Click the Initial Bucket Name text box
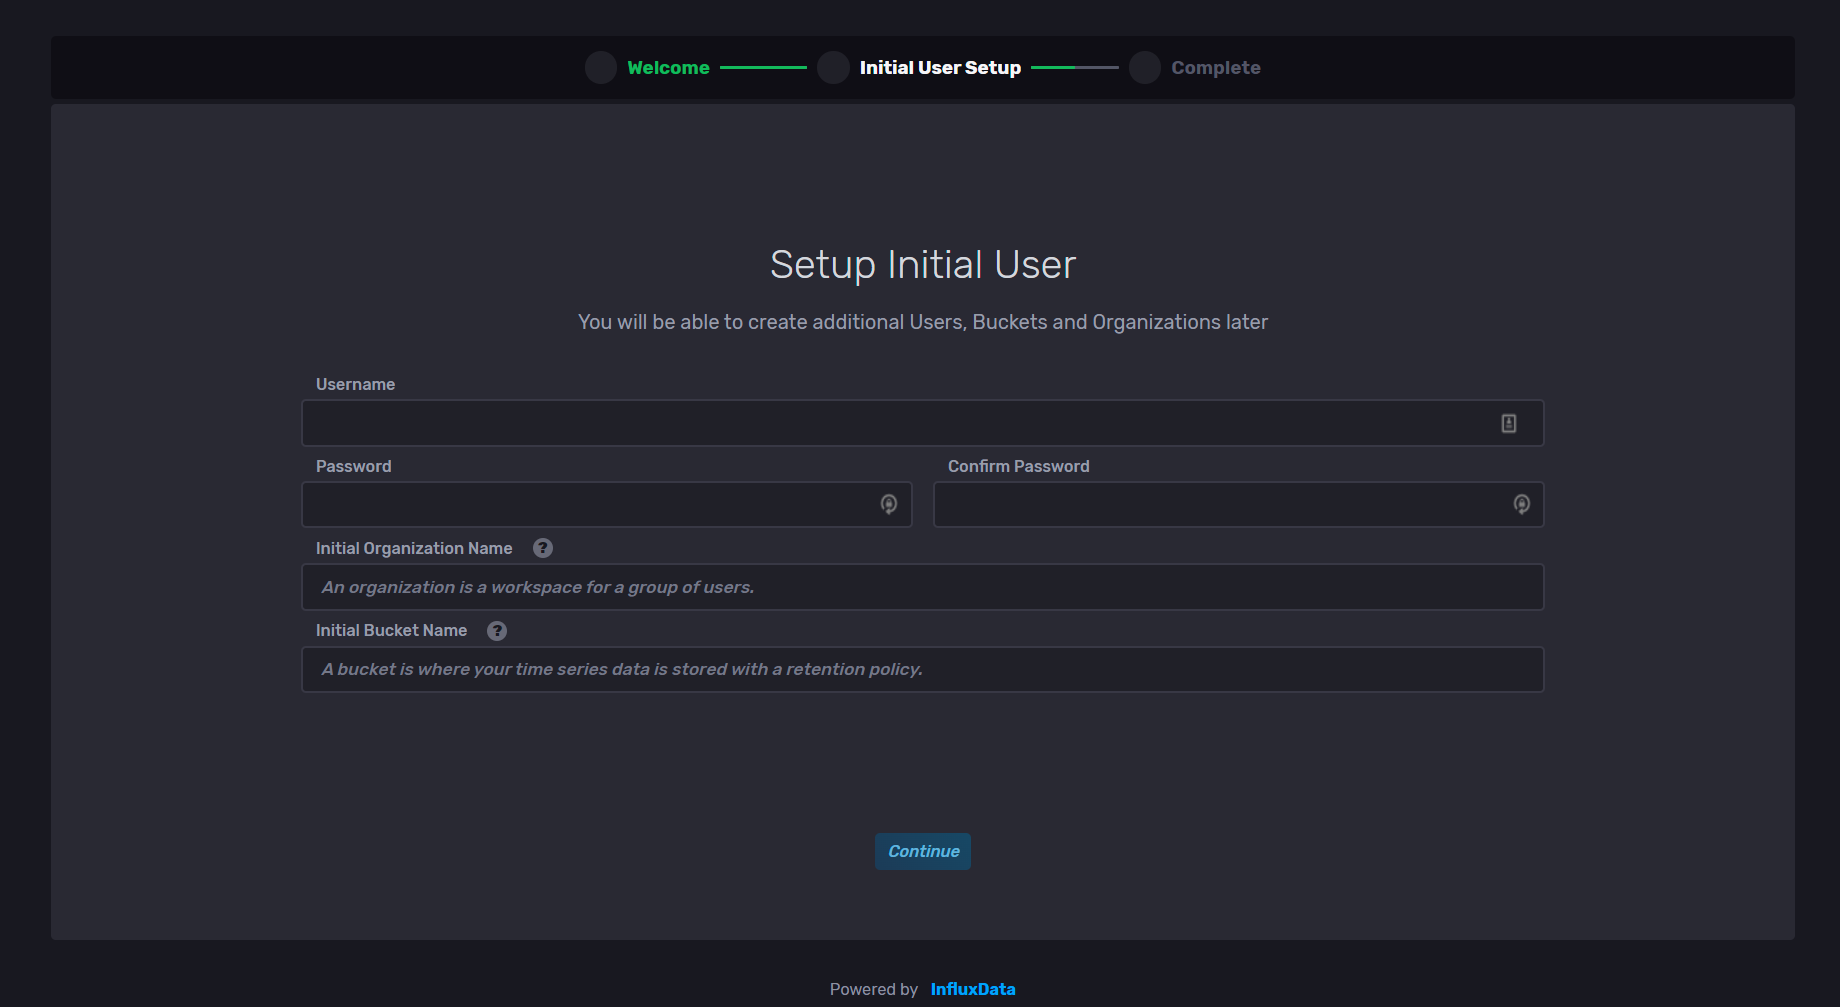Screen dimensions: 1840x1007 pos(900,669)
